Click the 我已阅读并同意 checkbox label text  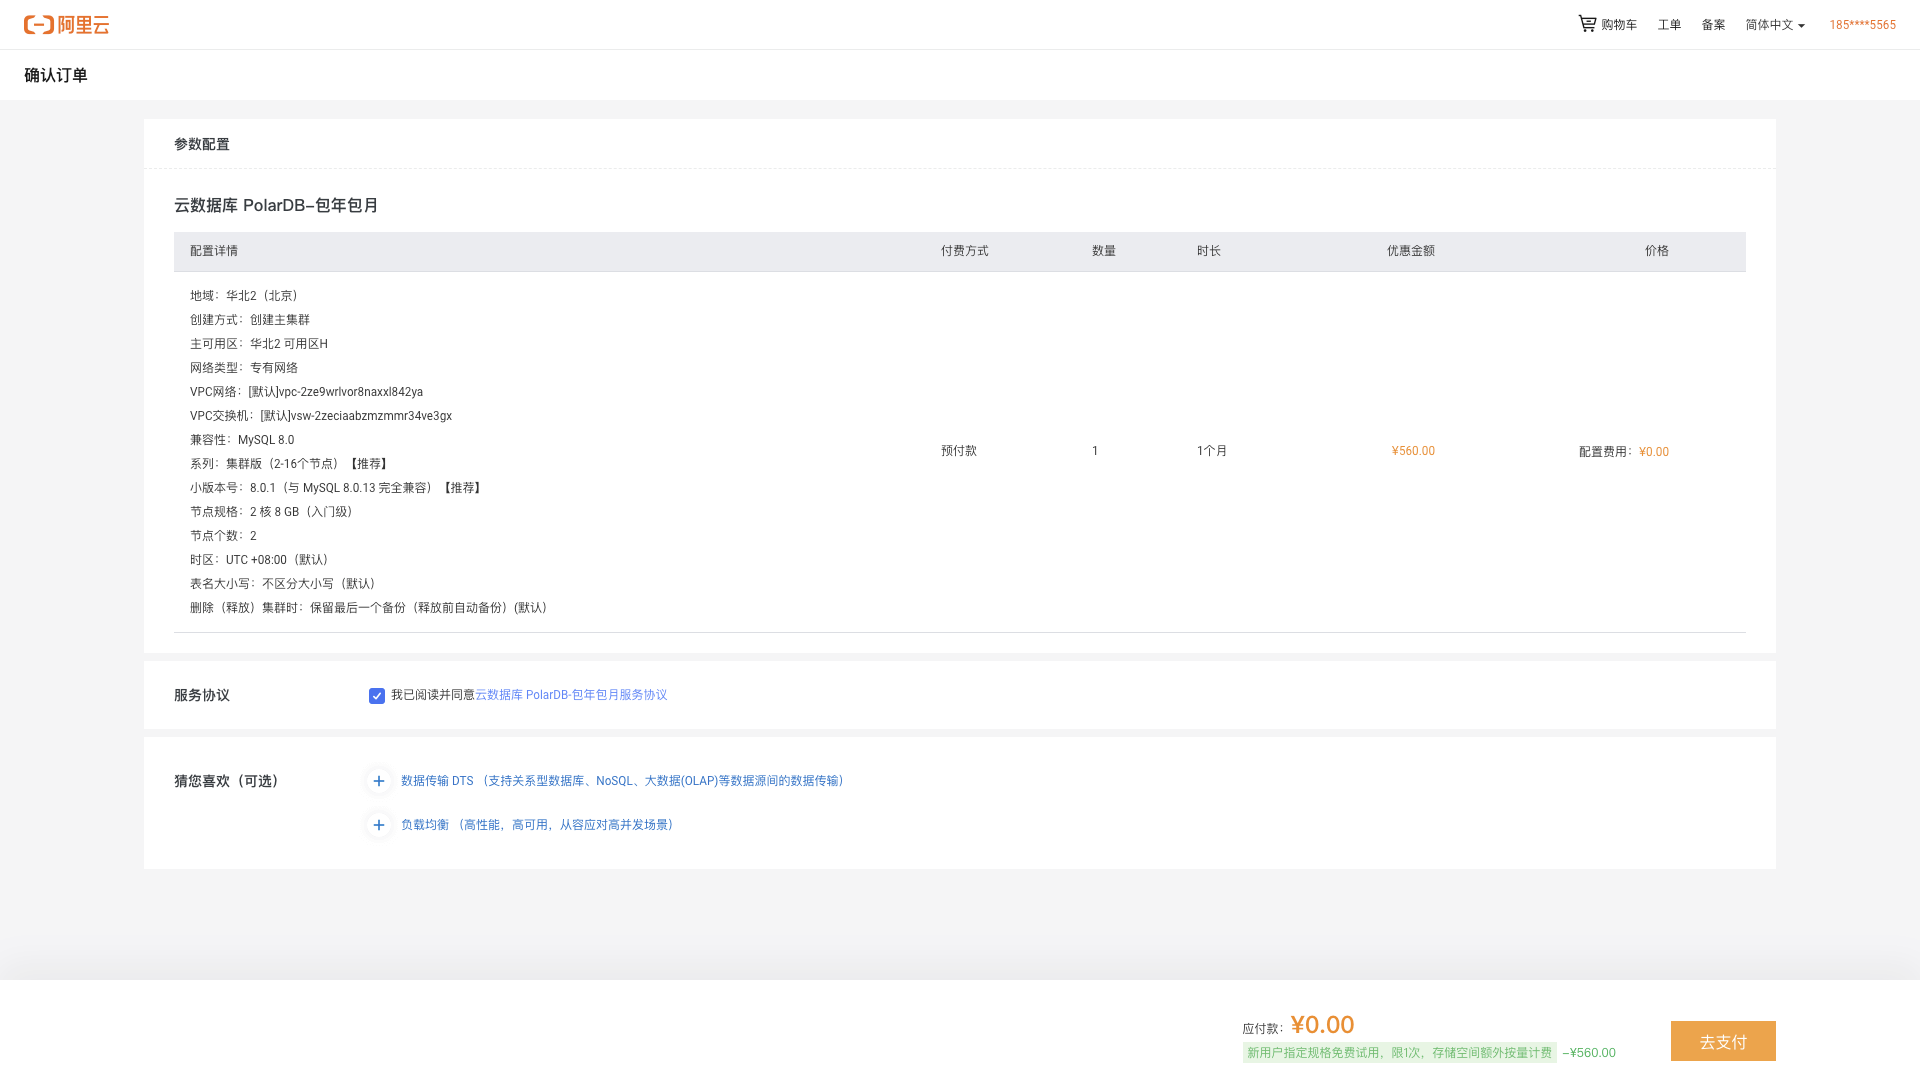[x=432, y=695]
